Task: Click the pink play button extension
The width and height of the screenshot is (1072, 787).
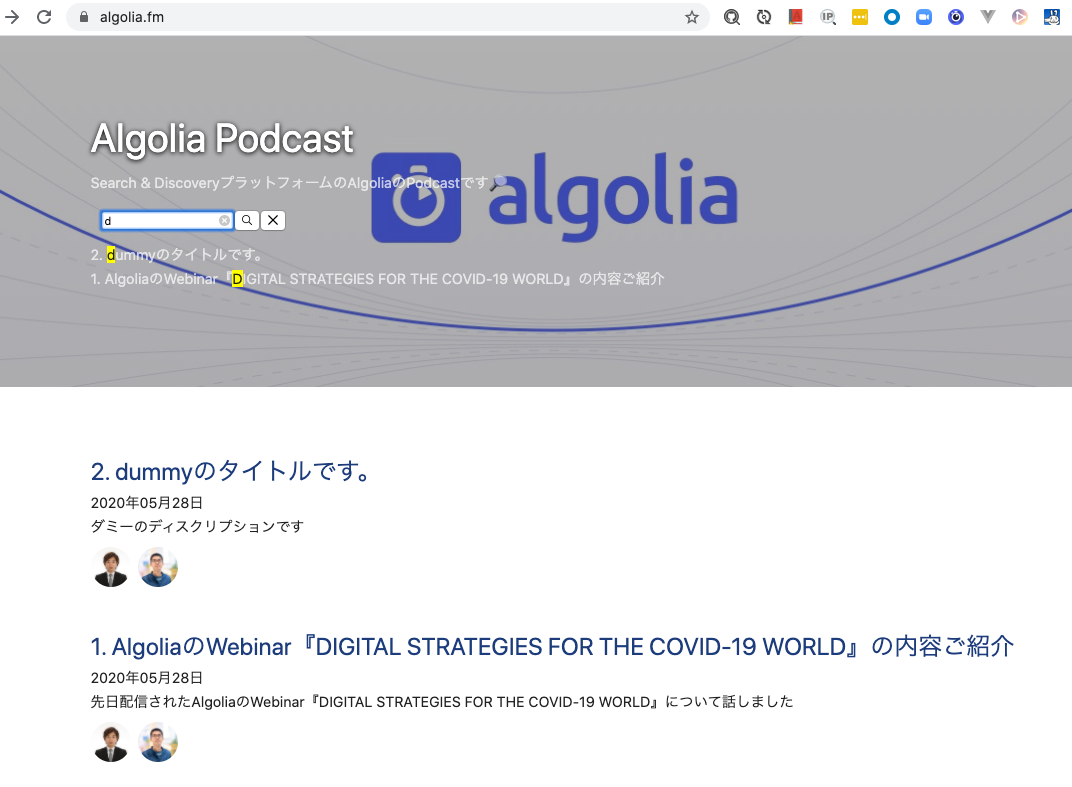Action: tap(1019, 17)
